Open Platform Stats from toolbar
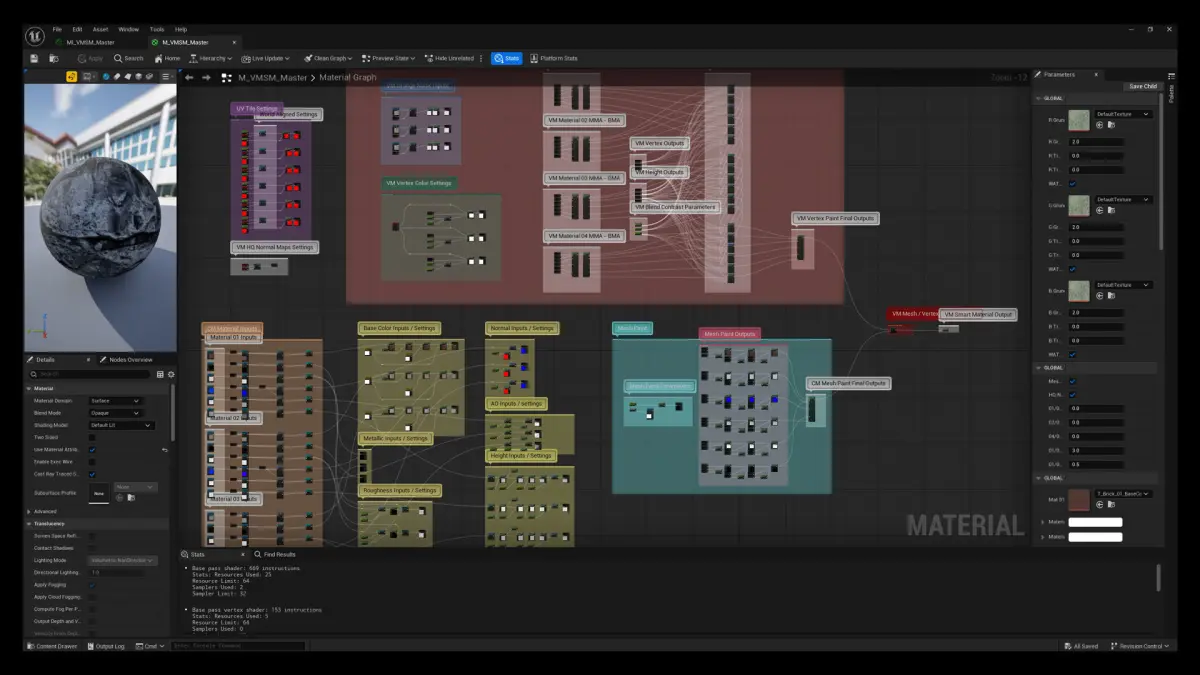Screen dimensions: 1200x675 (x=554, y=58)
